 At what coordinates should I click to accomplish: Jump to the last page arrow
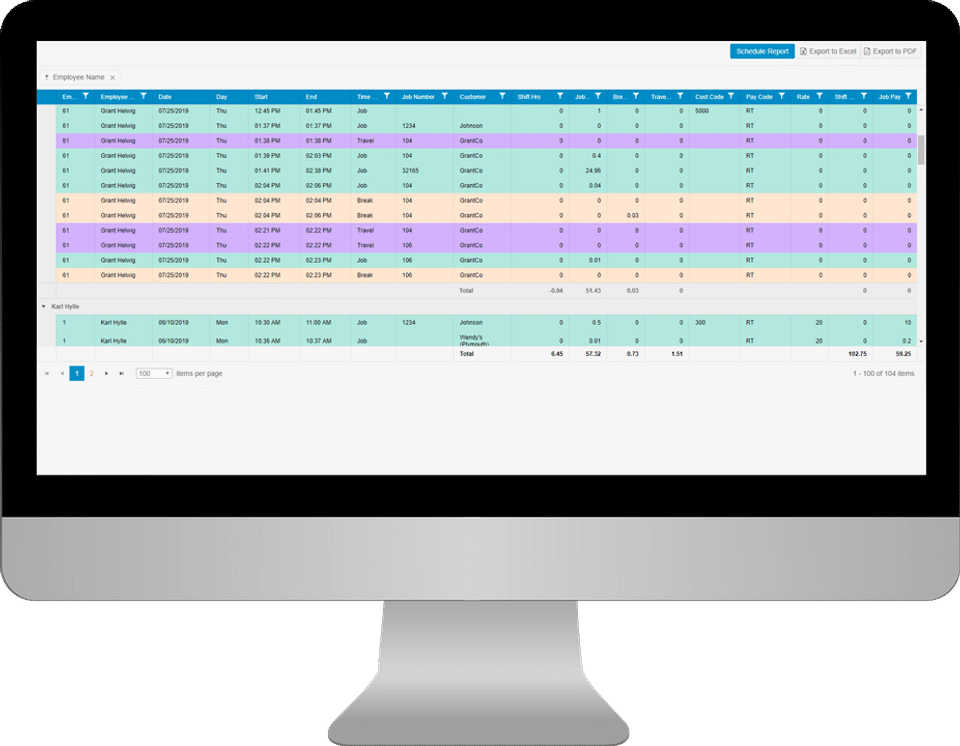[x=121, y=374]
